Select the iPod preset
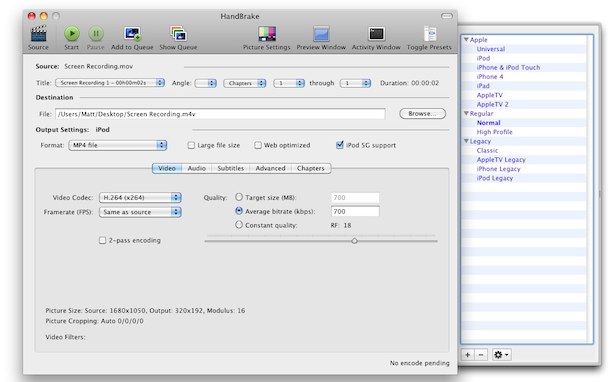610x382 pixels. click(483, 58)
